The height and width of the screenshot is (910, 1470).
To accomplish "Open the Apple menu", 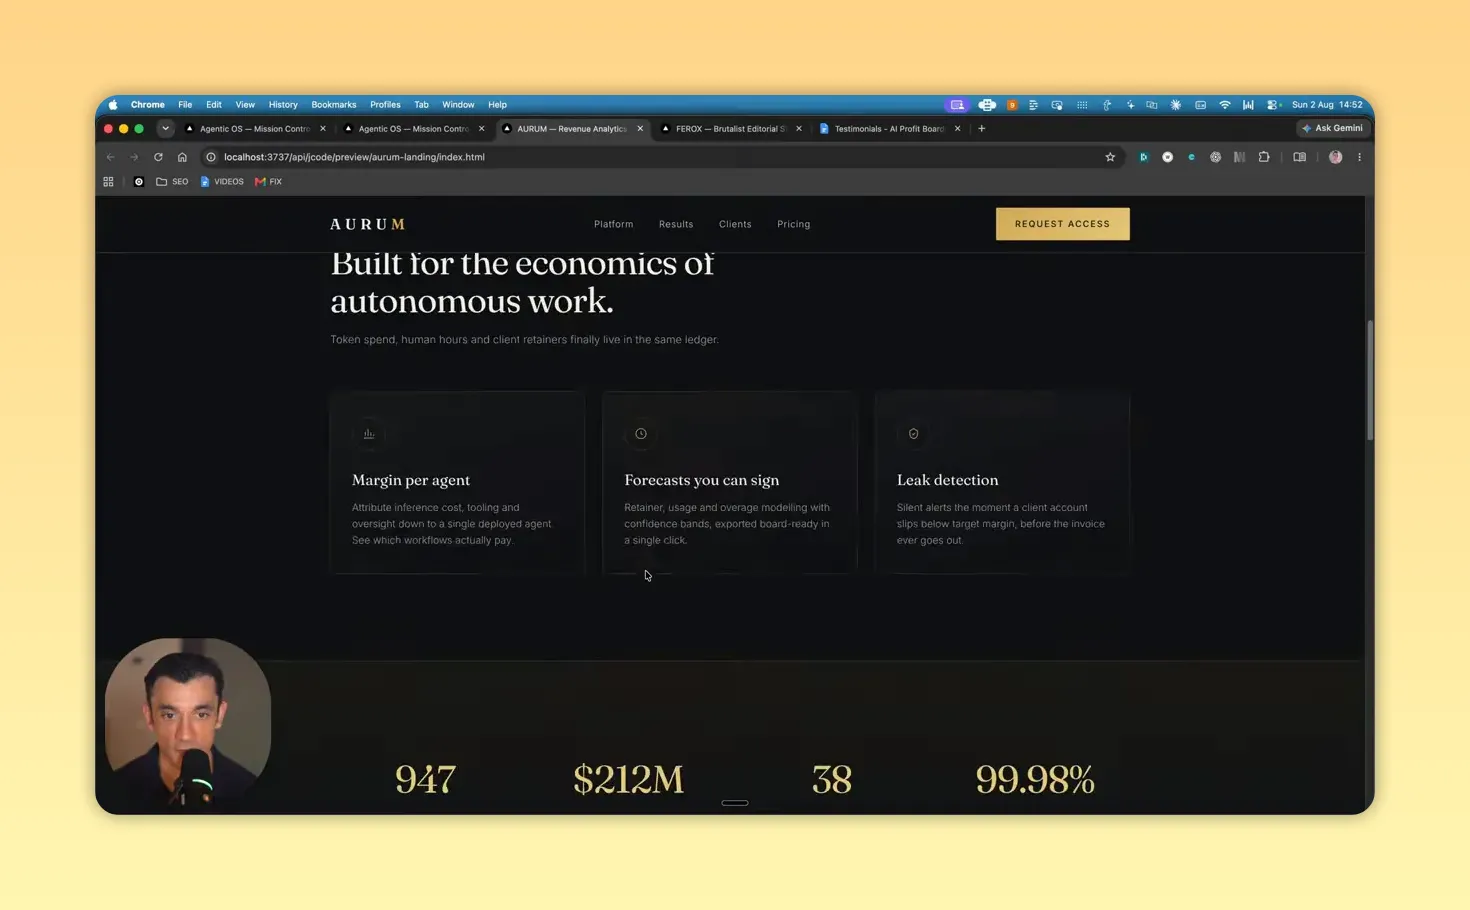I will coord(113,104).
